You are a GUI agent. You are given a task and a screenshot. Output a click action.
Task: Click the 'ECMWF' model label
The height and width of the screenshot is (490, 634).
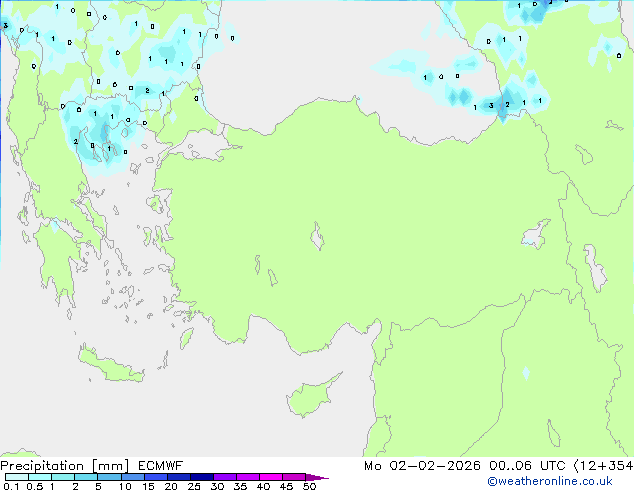click(161, 466)
